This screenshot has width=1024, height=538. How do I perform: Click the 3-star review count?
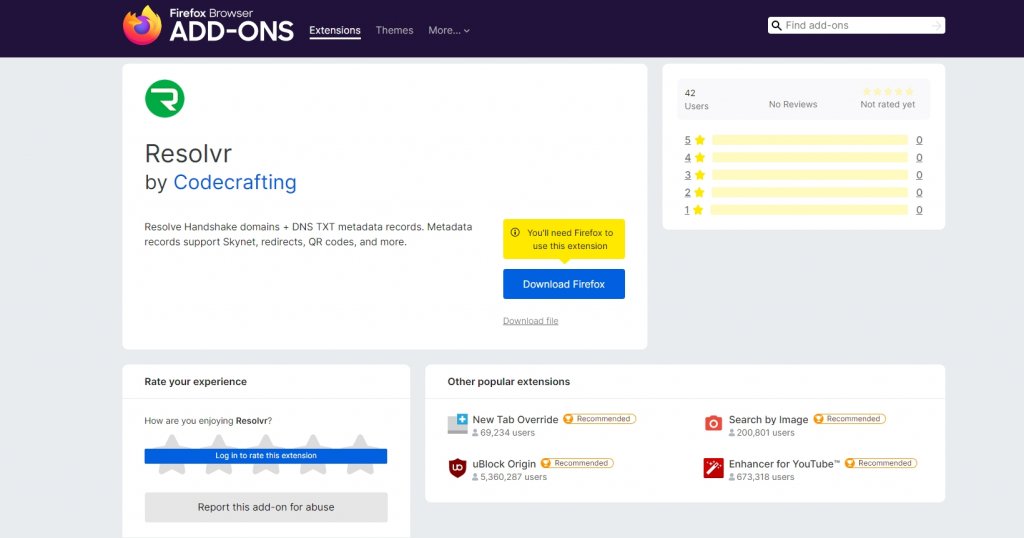919,175
